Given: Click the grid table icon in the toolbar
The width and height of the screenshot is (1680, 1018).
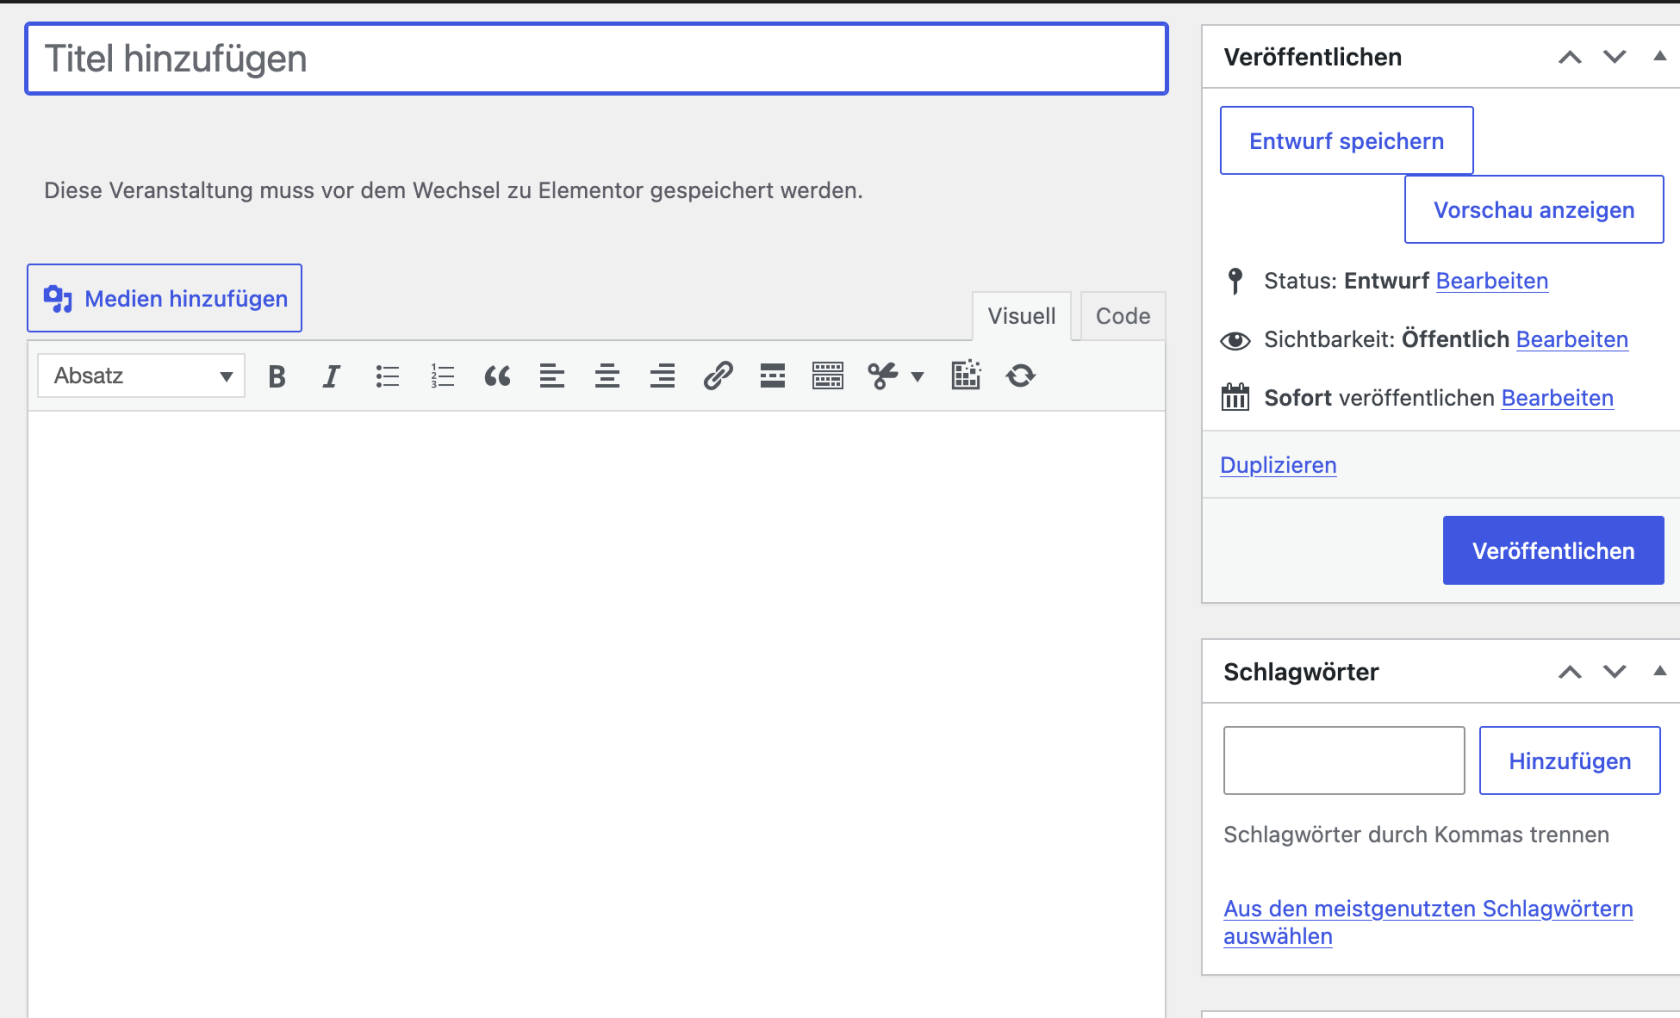Looking at the screenshot, I should pyautogui.click(x=966, y=375).
